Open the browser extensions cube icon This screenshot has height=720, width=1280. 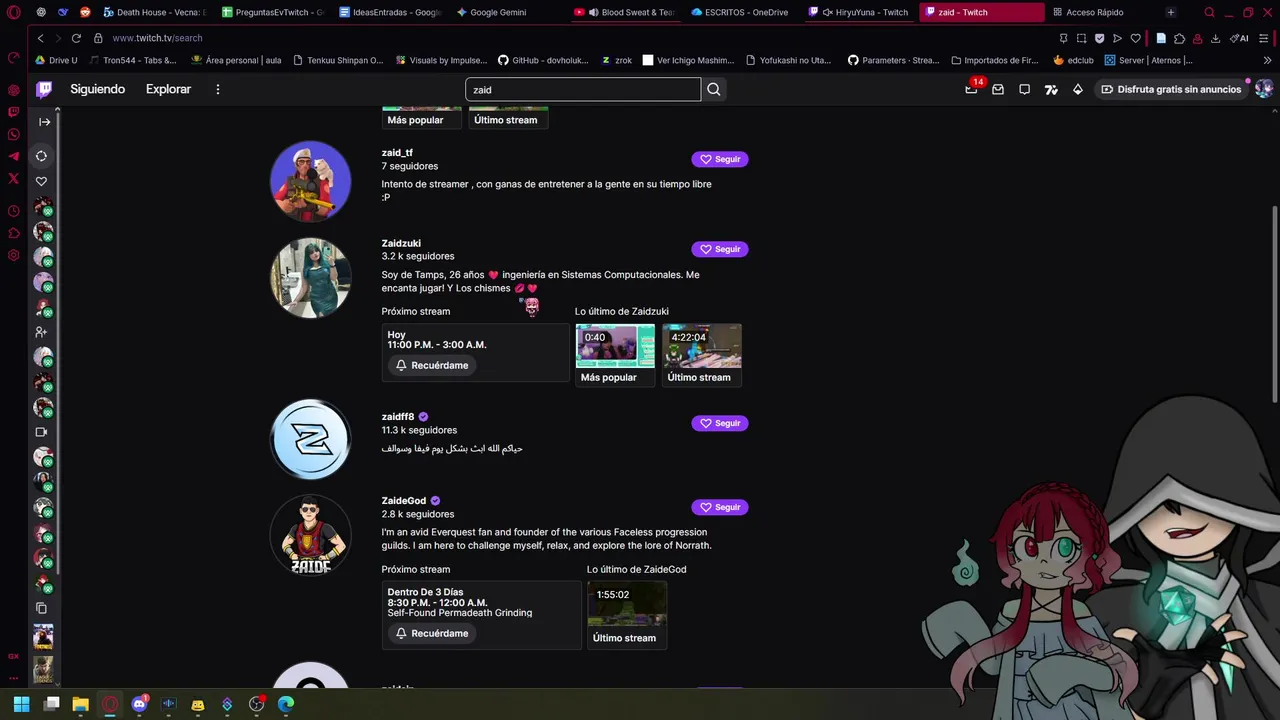(1179, 38)
